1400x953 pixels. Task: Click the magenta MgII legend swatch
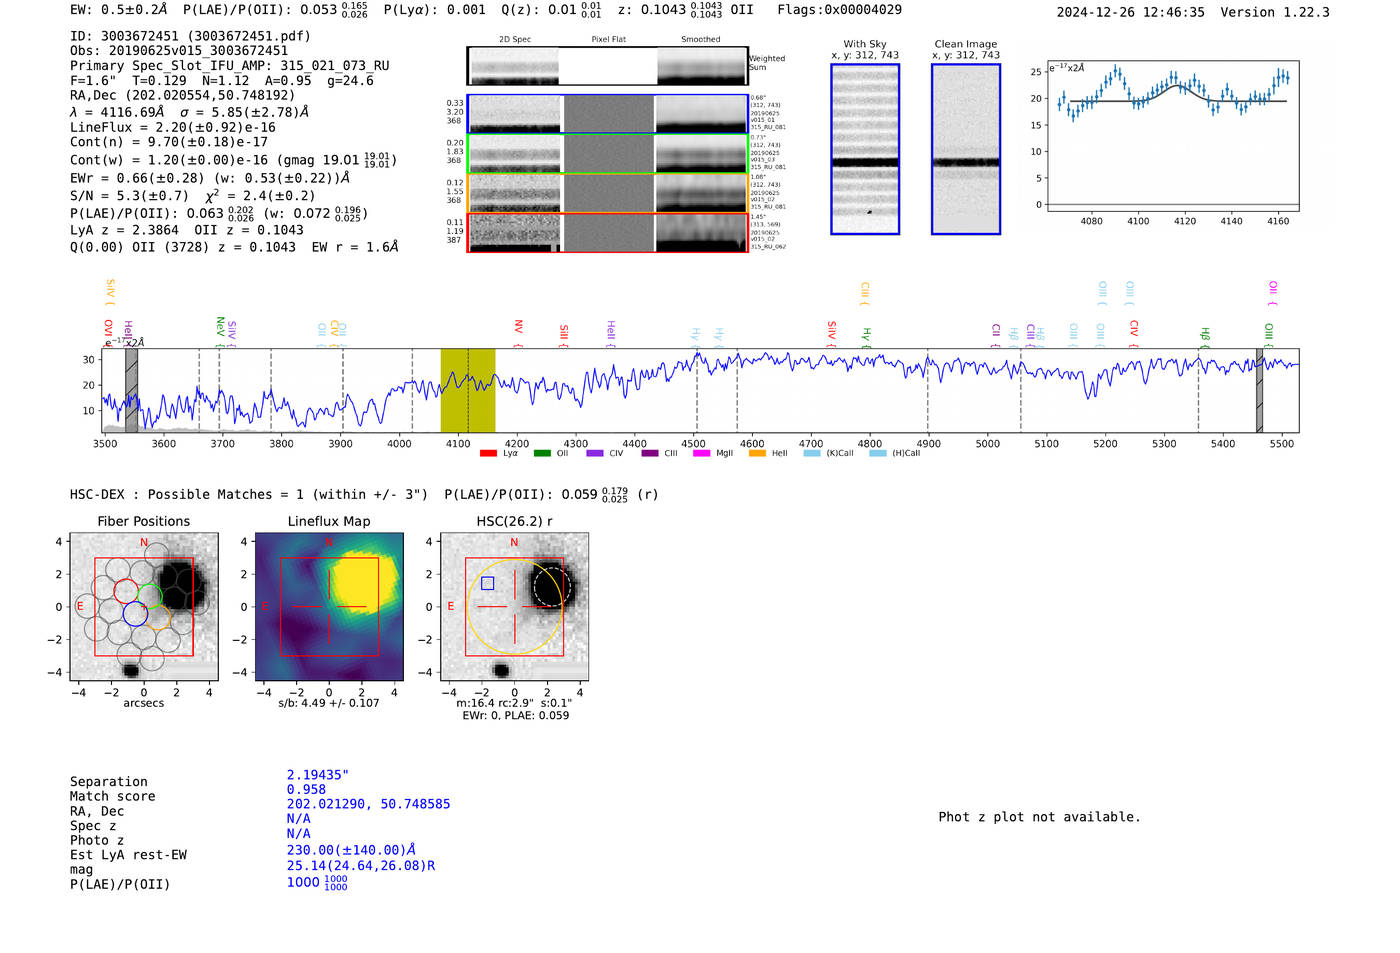point(701,453)
